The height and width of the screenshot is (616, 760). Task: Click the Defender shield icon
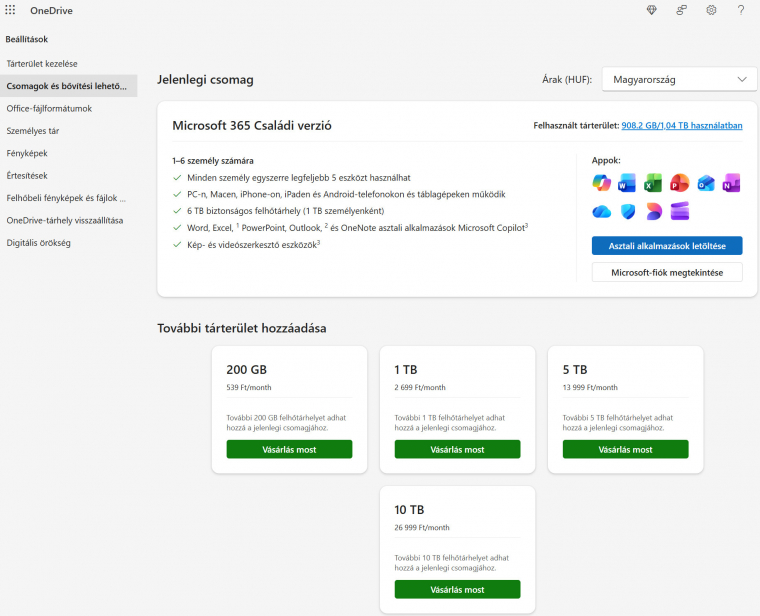pos(627,211)
